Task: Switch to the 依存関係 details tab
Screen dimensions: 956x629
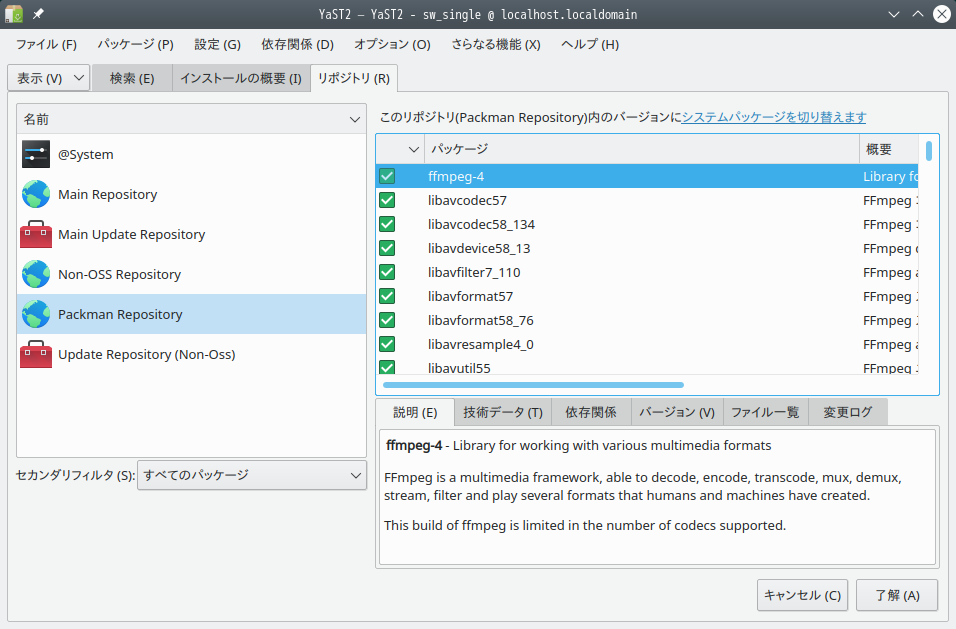Action: 591,413
